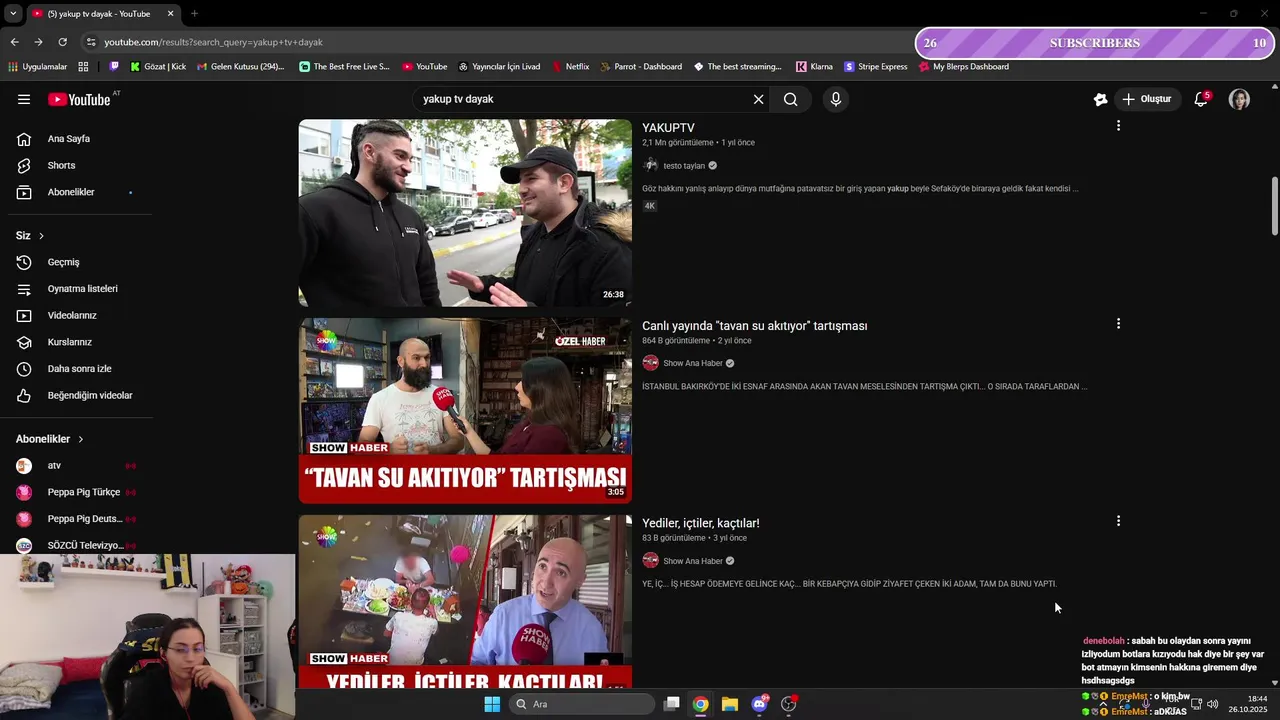Open the site info icon in address bar

(x=91, y=42)
